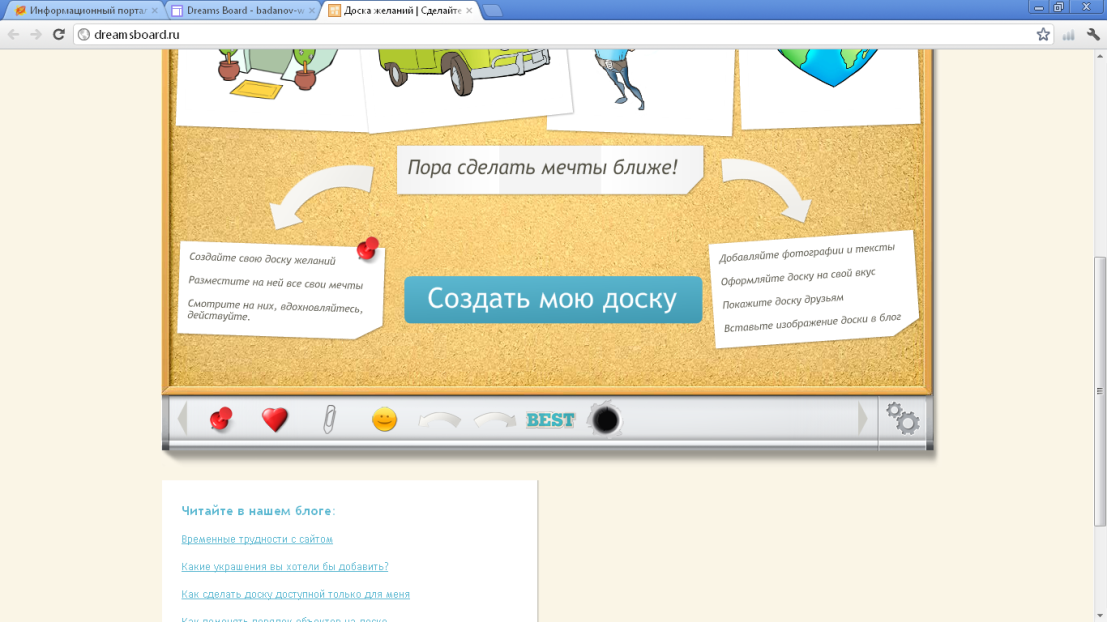Click the scrollbar up arrow
Viewport: 1107px width, 622px height.
click(1100, 56)
